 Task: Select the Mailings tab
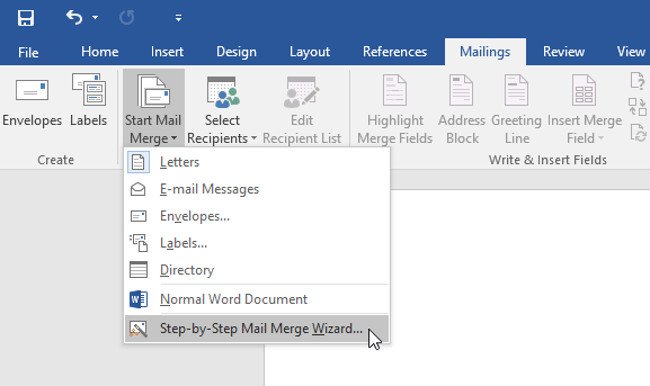coord(485,52)
